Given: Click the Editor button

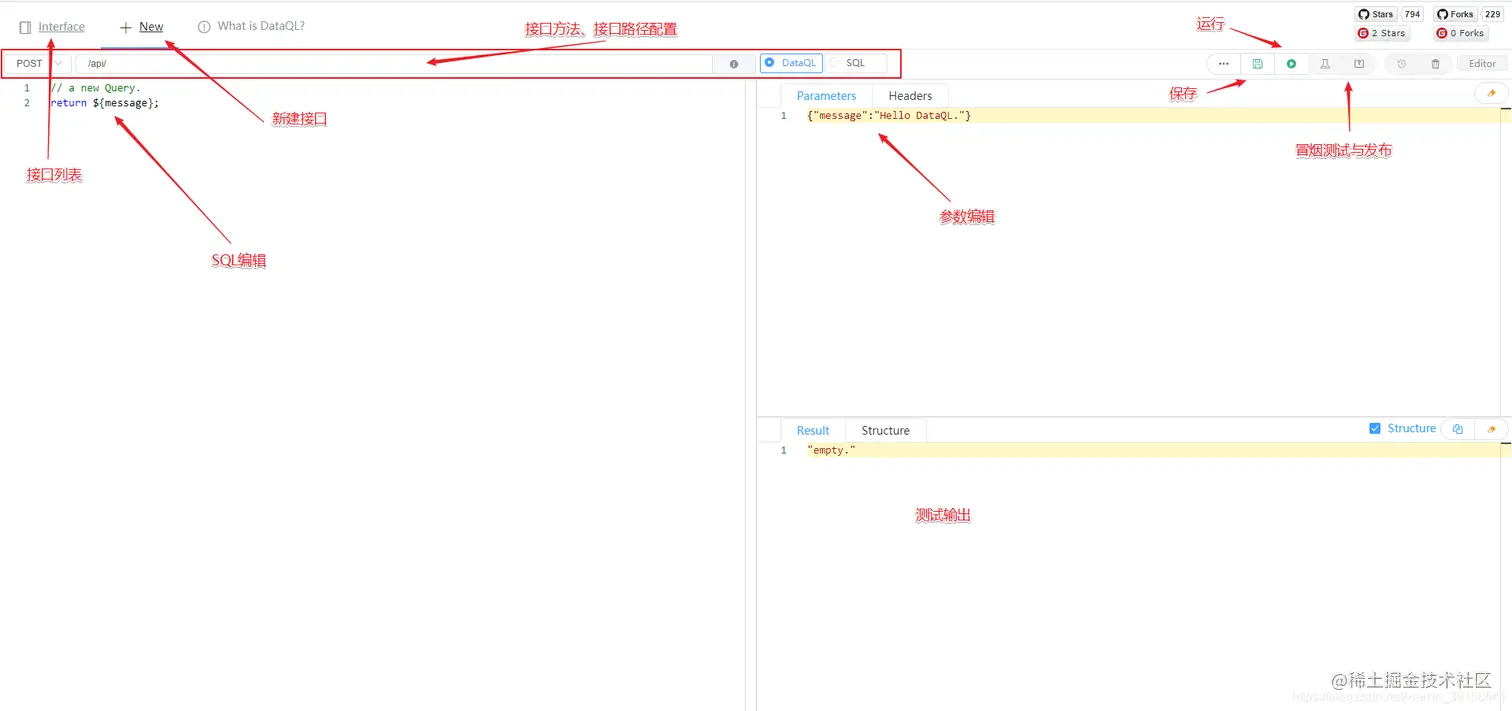Looking at the screenshot, I should pos(1482,64).
